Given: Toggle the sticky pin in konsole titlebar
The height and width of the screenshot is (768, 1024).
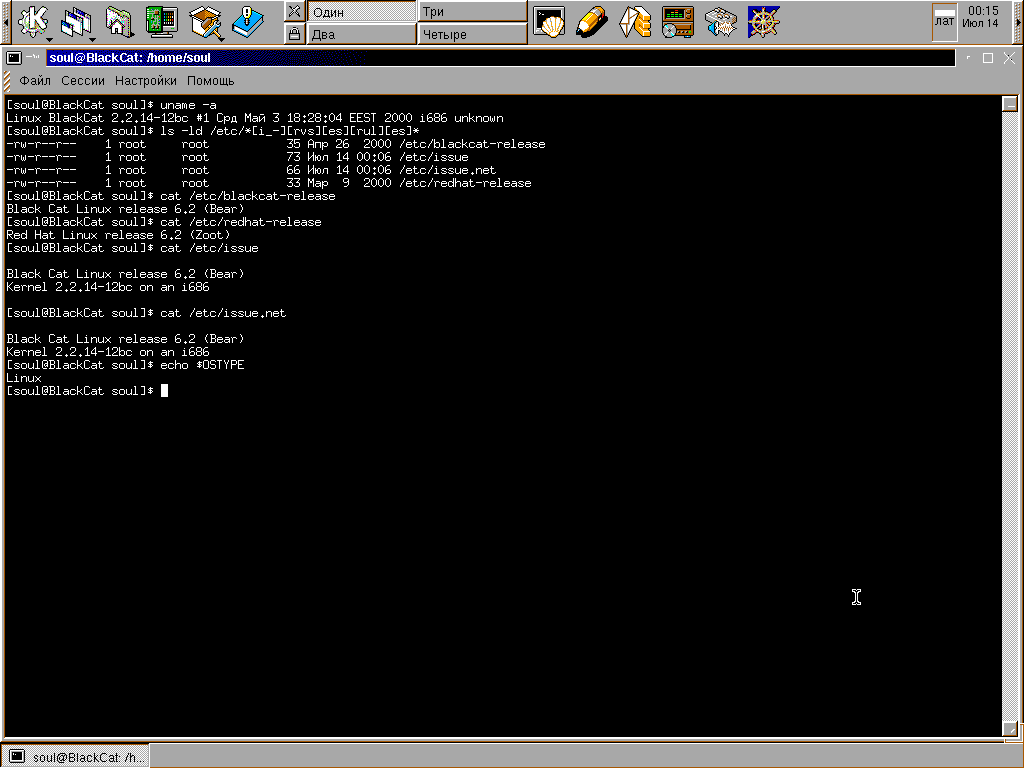Looking at the screenshot, I should 33,57.
